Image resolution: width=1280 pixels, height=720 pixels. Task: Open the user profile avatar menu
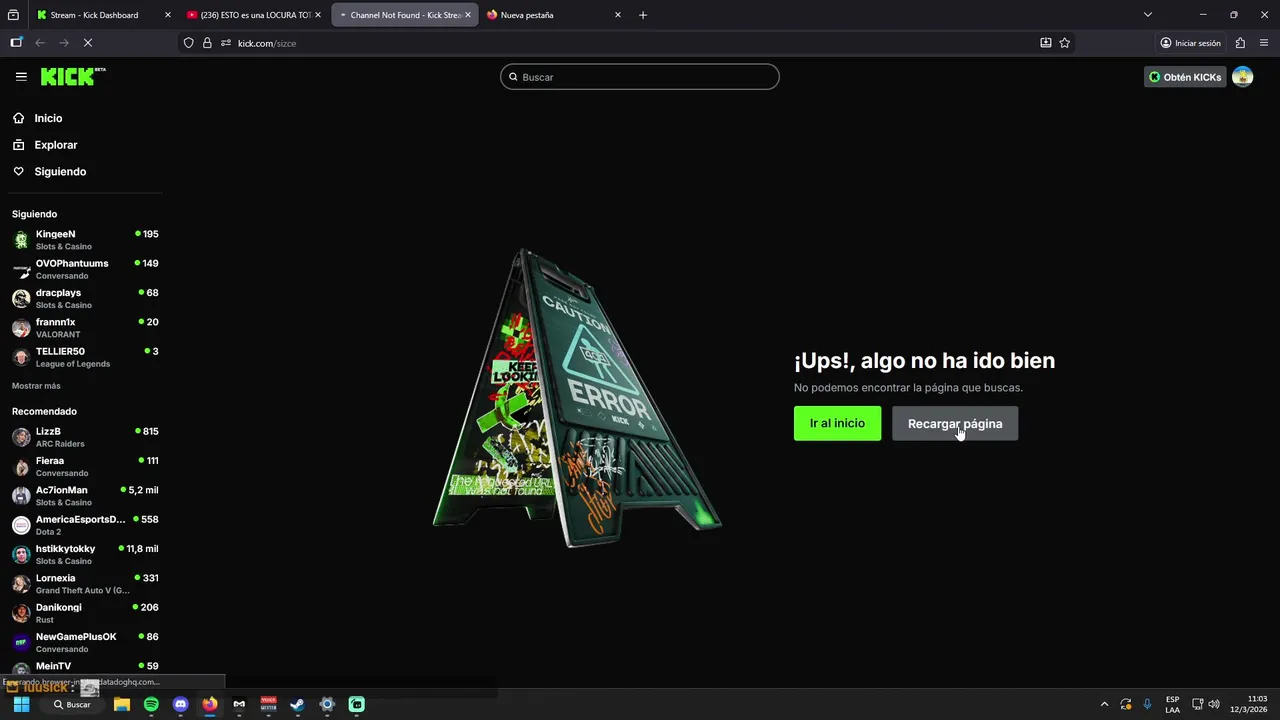1242,77
